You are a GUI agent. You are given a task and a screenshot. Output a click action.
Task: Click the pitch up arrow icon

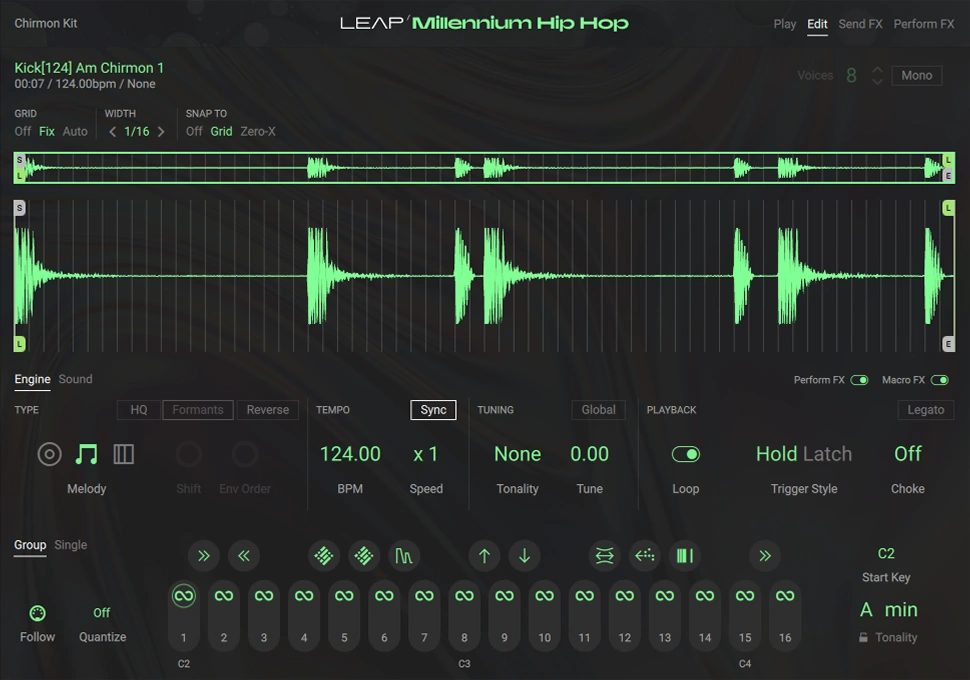coord(484,556)
